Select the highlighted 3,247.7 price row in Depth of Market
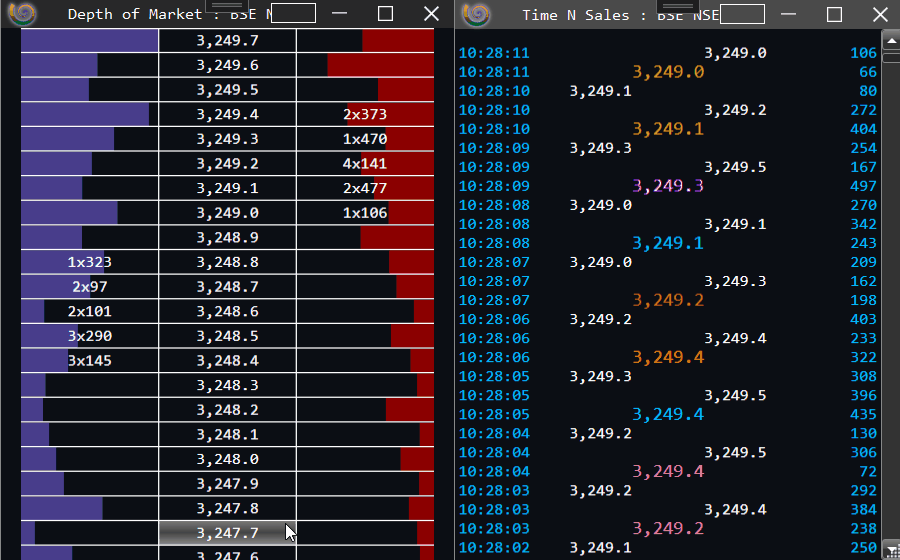900x560 pixels. pos(227,532)
